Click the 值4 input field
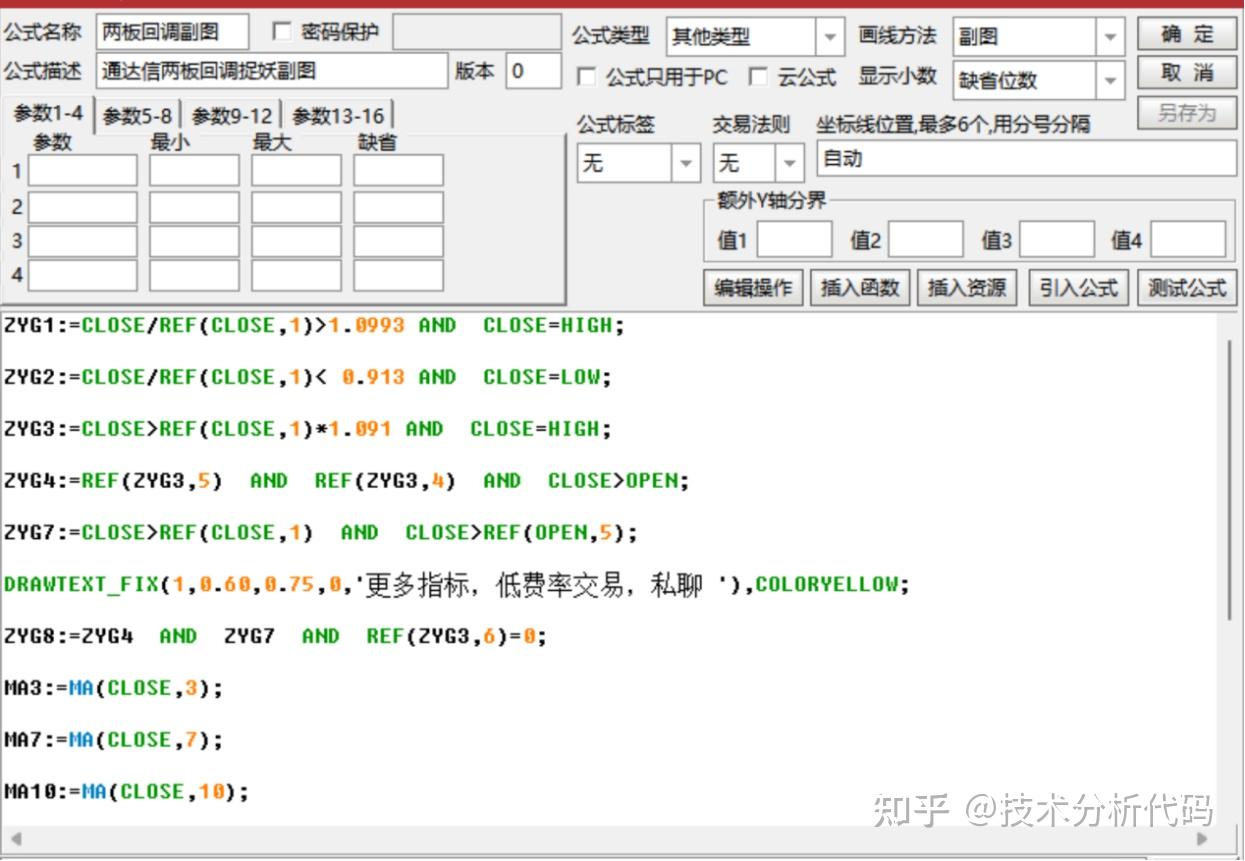The image size is (1245, 861). [x=1188, y=240]
